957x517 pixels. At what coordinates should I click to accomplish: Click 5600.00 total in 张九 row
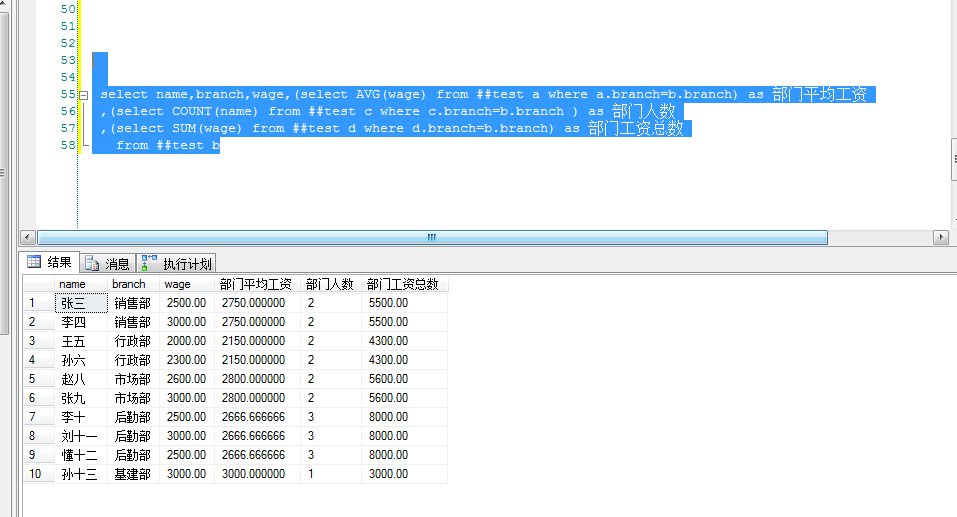[x=405, y=398]
